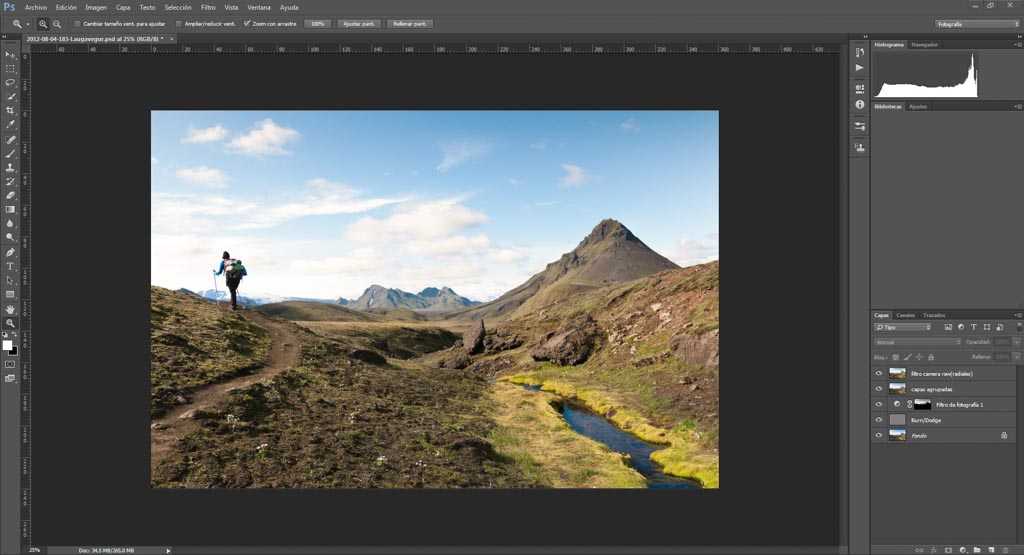1024x555 pixels.
Task: Select the Lasso tool
Action: [x=10, y=83]
